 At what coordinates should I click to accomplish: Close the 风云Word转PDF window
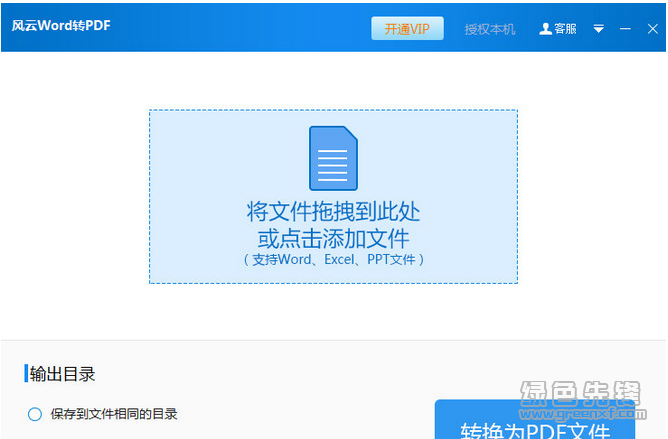point(653,29)
